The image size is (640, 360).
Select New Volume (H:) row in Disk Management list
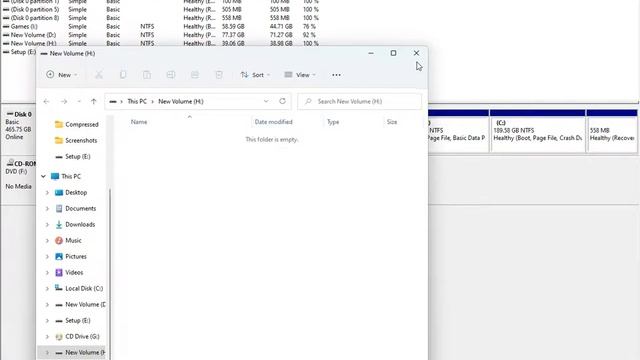pos(160,43)
